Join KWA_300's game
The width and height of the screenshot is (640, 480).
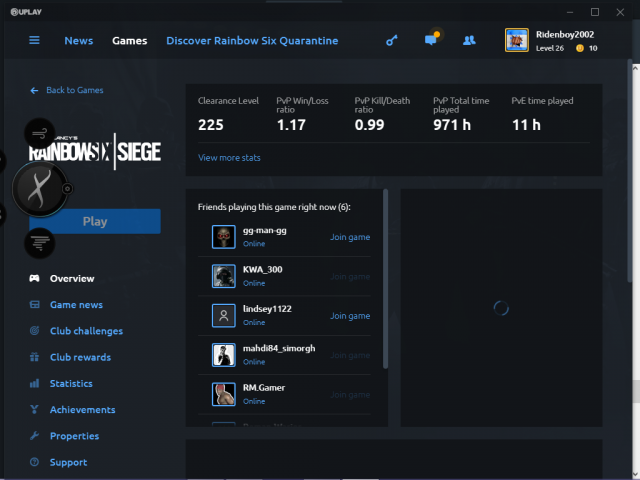click(x=350, y=276)
